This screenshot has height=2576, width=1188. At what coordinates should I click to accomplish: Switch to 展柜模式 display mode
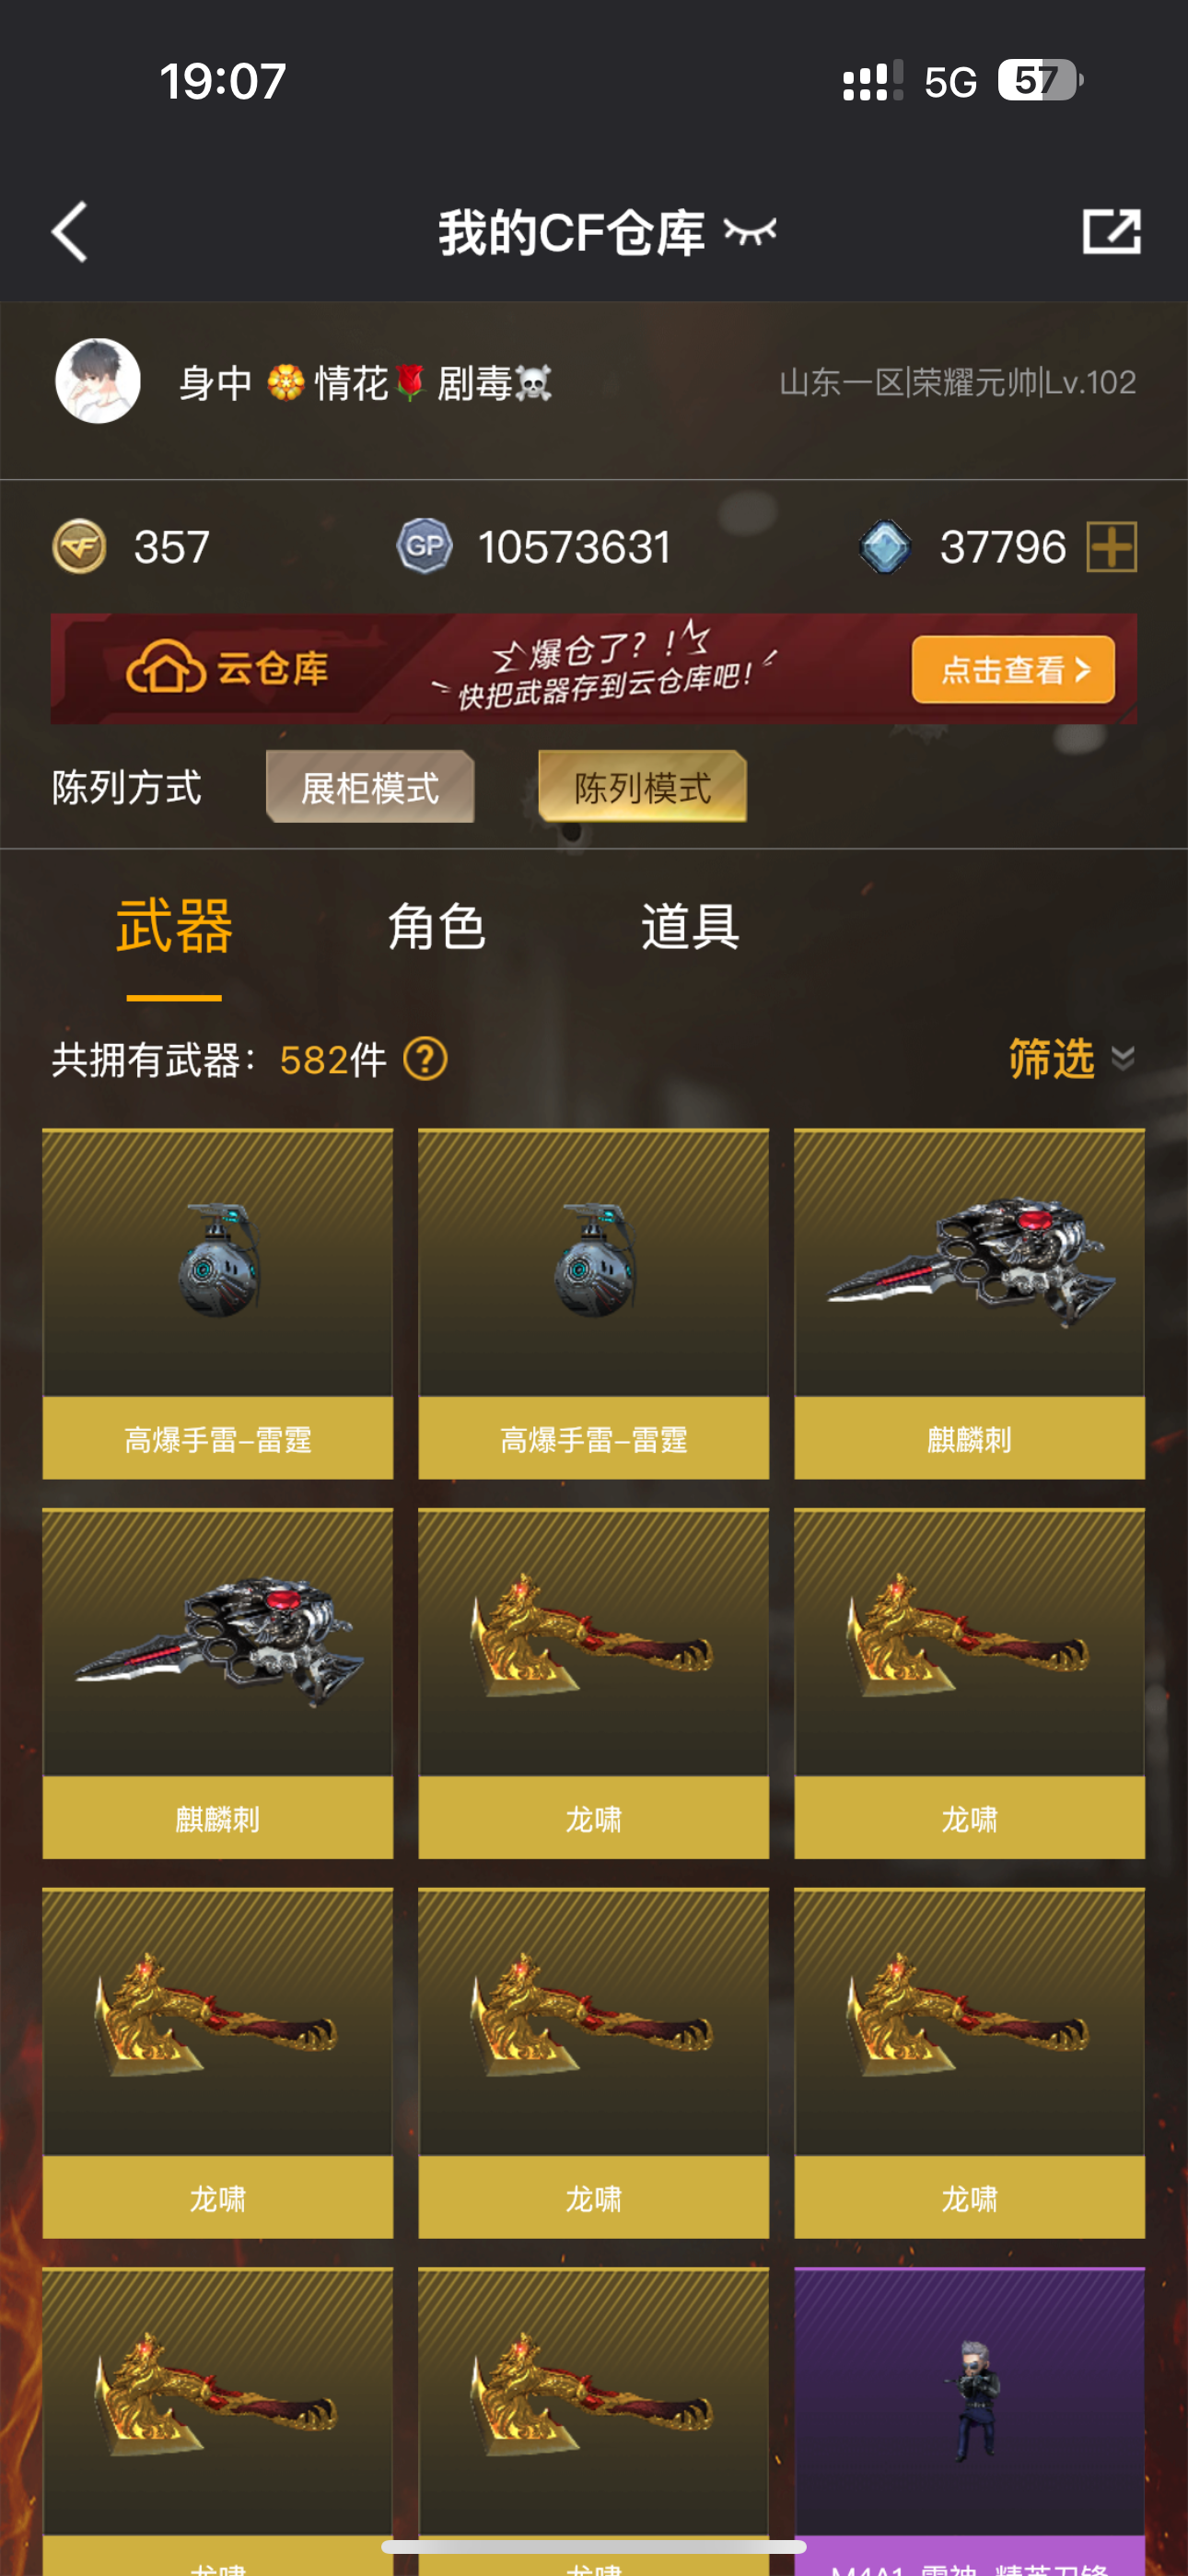tap(370, 787)
